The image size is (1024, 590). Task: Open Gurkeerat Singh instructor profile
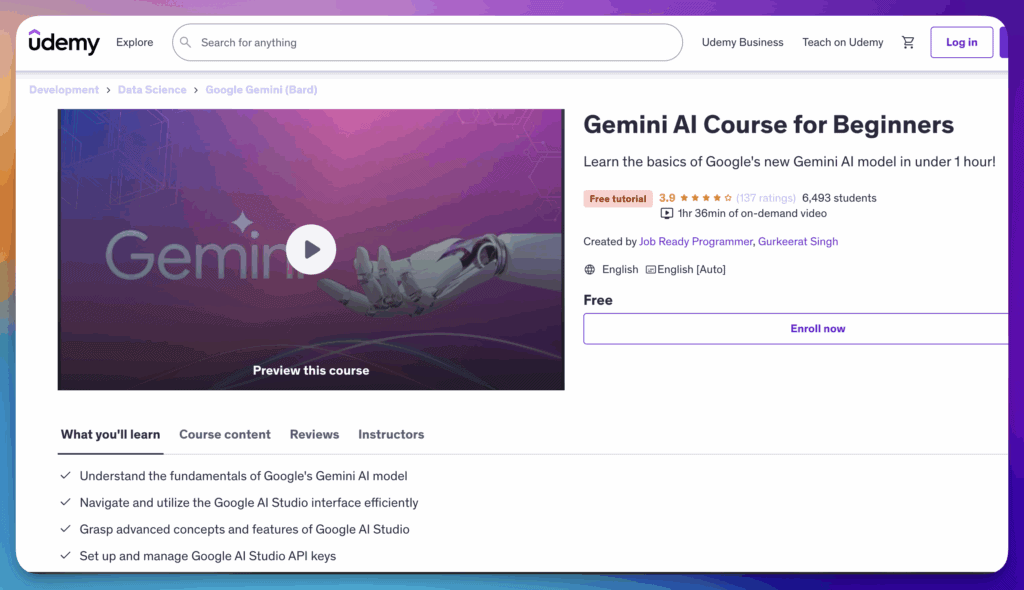point(798,242)
